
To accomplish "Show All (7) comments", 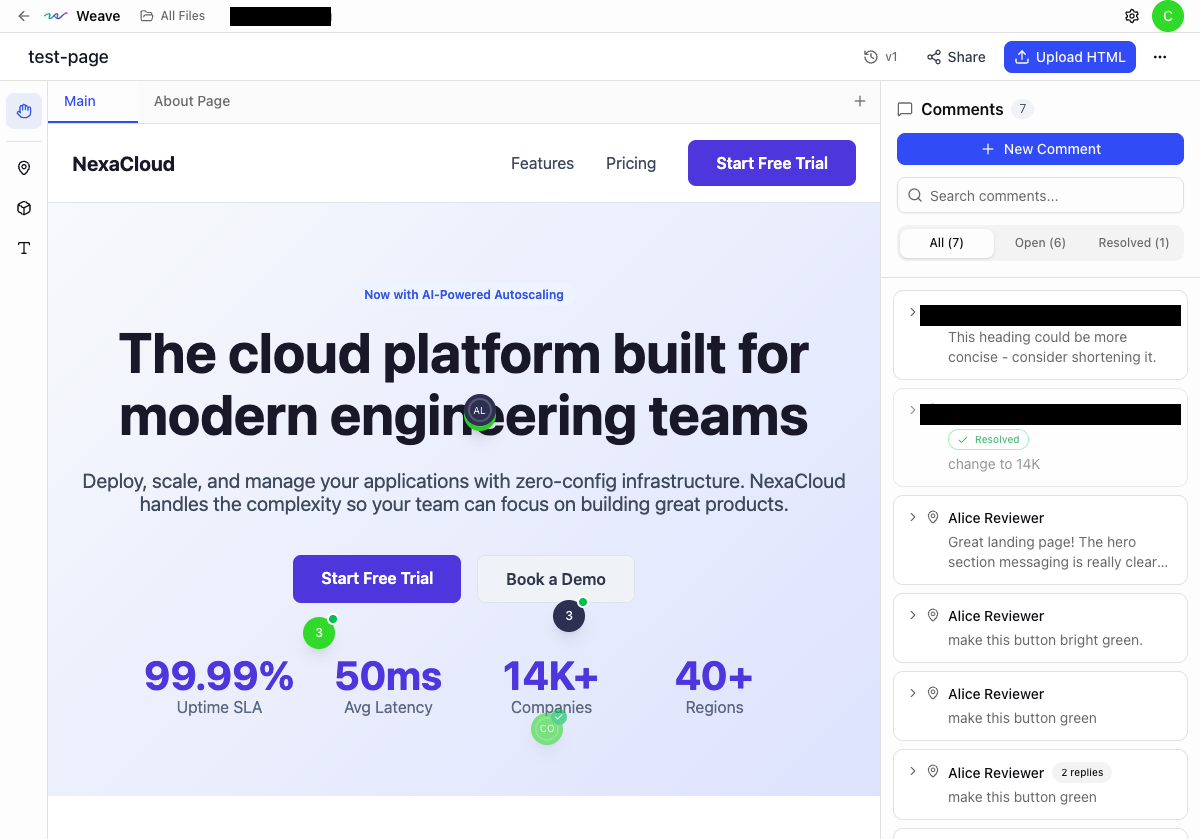I will coord(946,243).
